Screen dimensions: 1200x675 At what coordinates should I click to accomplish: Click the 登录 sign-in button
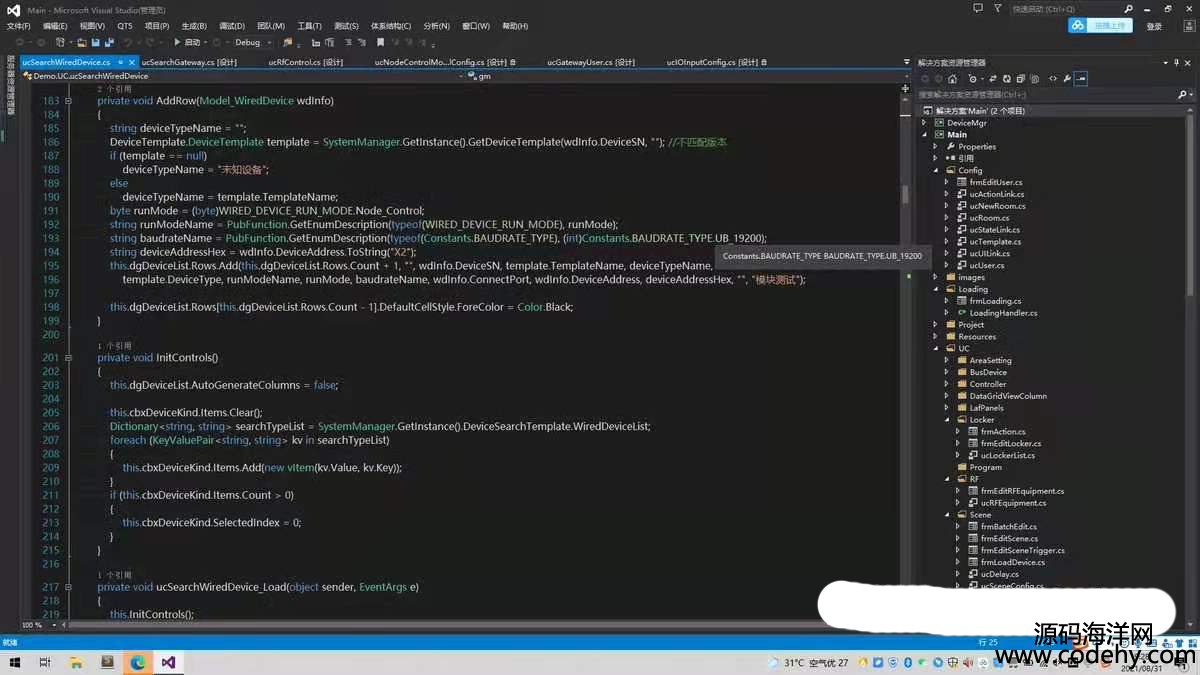pyautogui.click(x=1154, y=26)
